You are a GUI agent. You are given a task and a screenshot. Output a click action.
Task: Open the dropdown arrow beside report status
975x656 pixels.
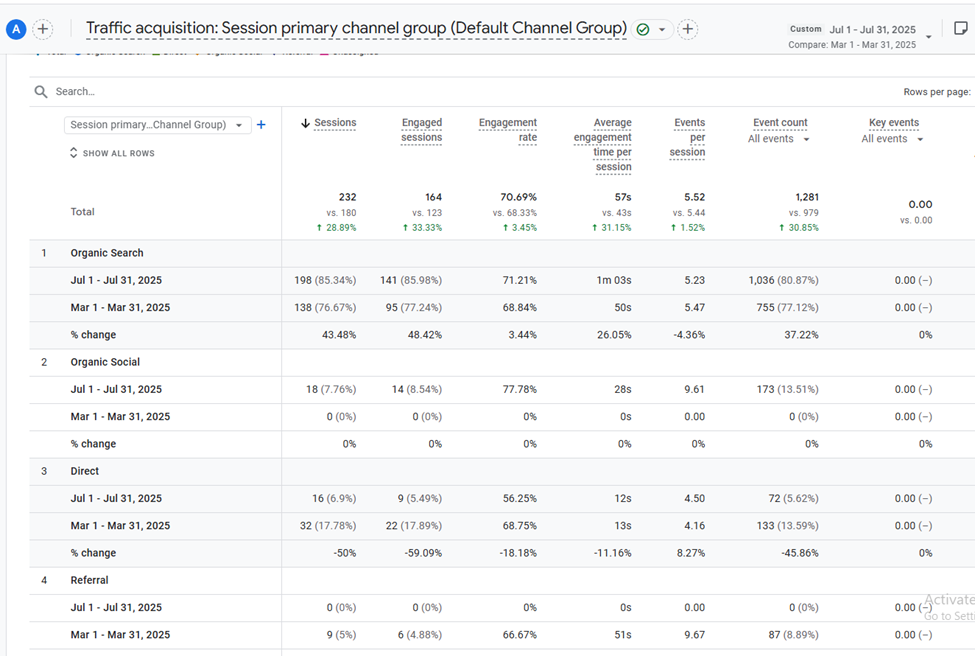pyautogui.click(x=664, y=29)
